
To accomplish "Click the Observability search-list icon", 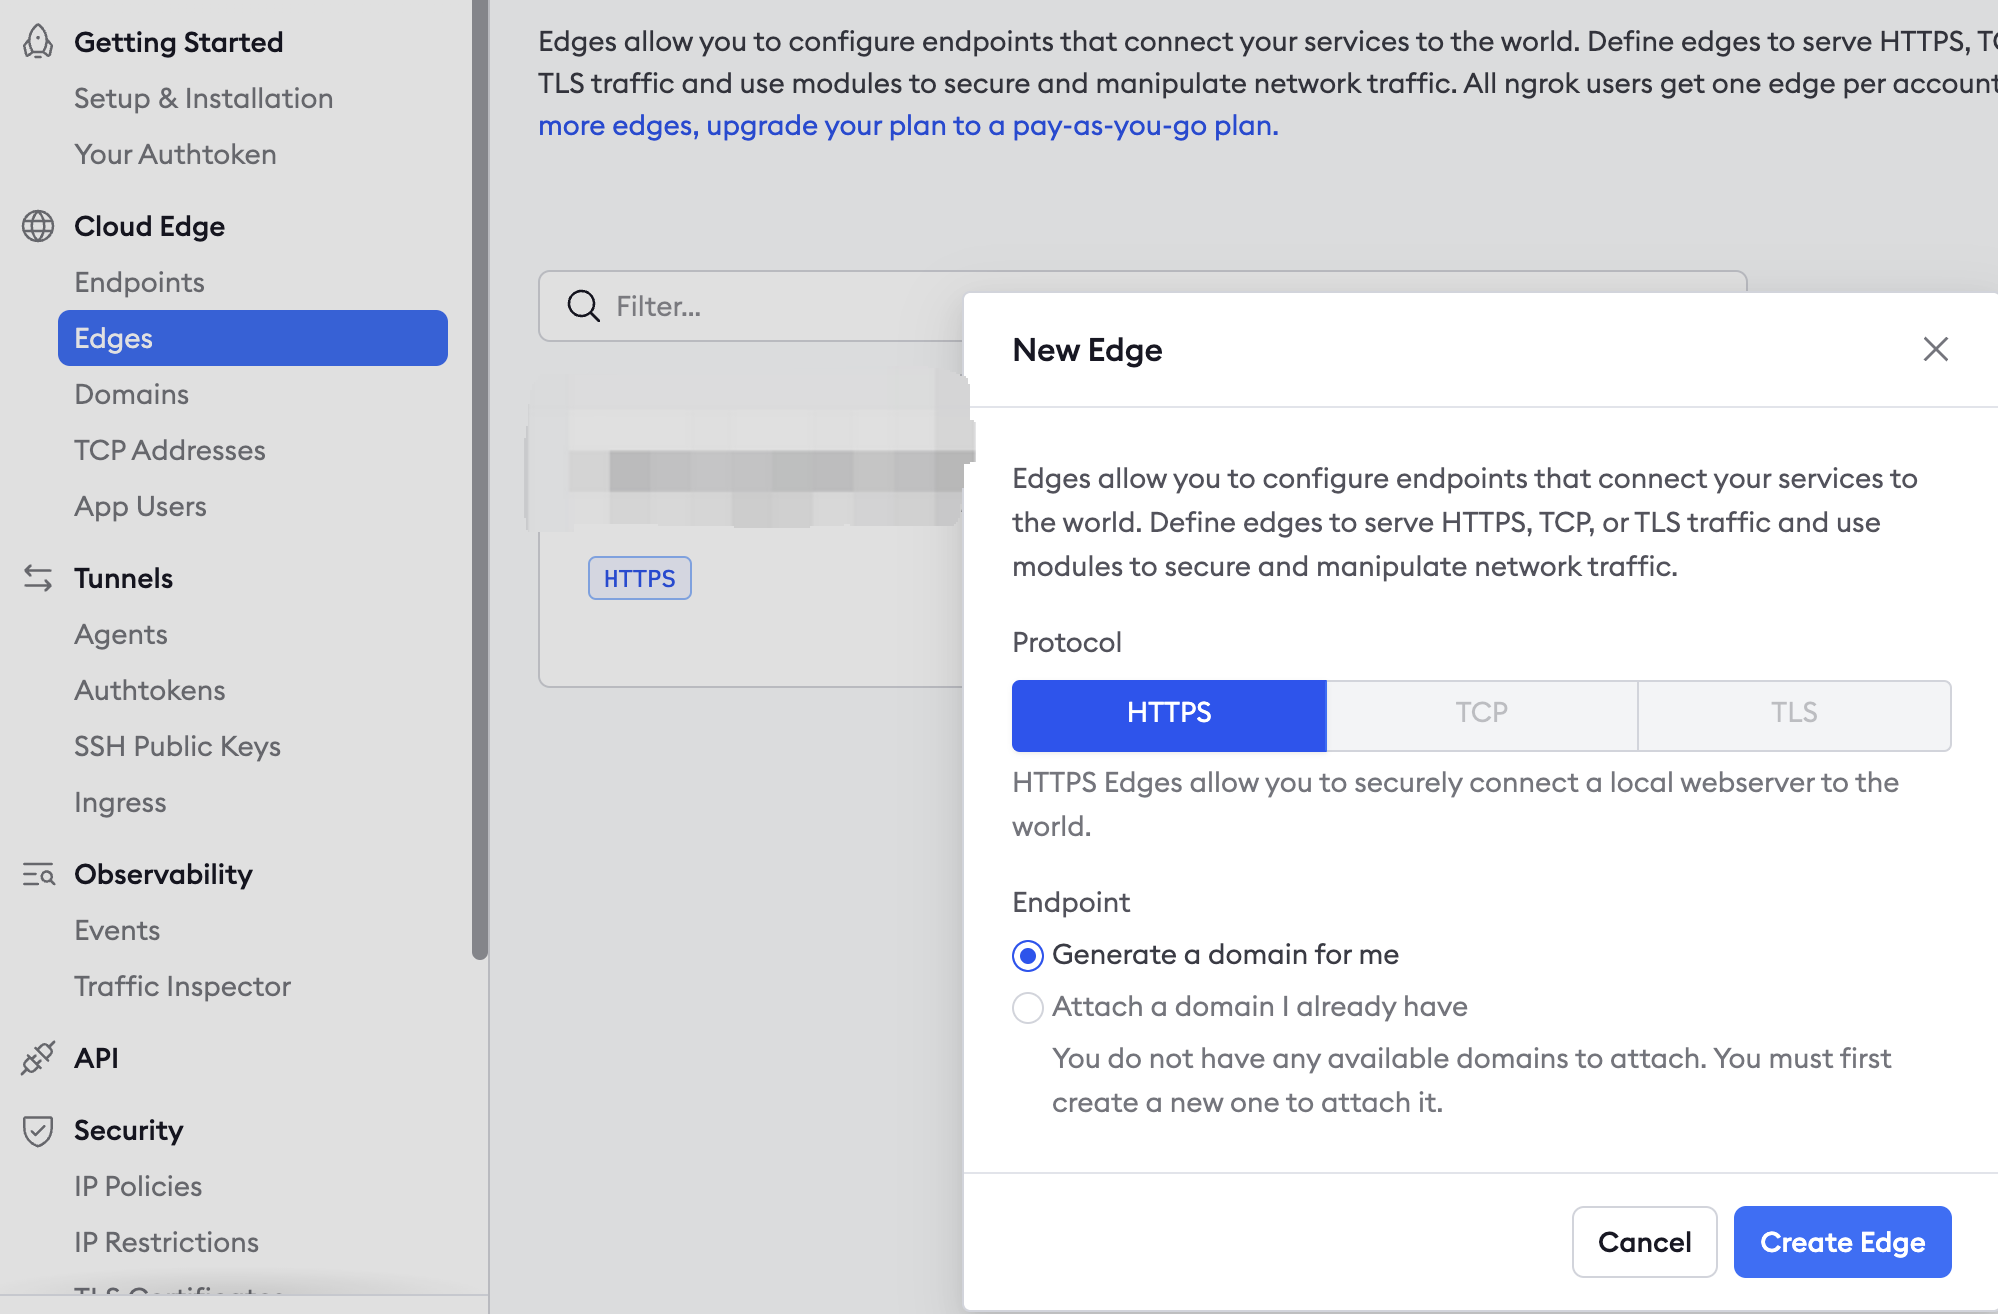I will pyautogui.click(x=38, y=874).
